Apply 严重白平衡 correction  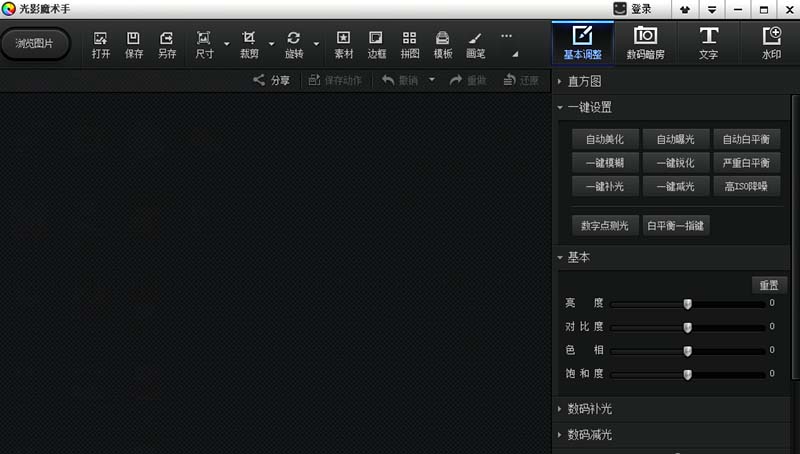click(746, 163)
